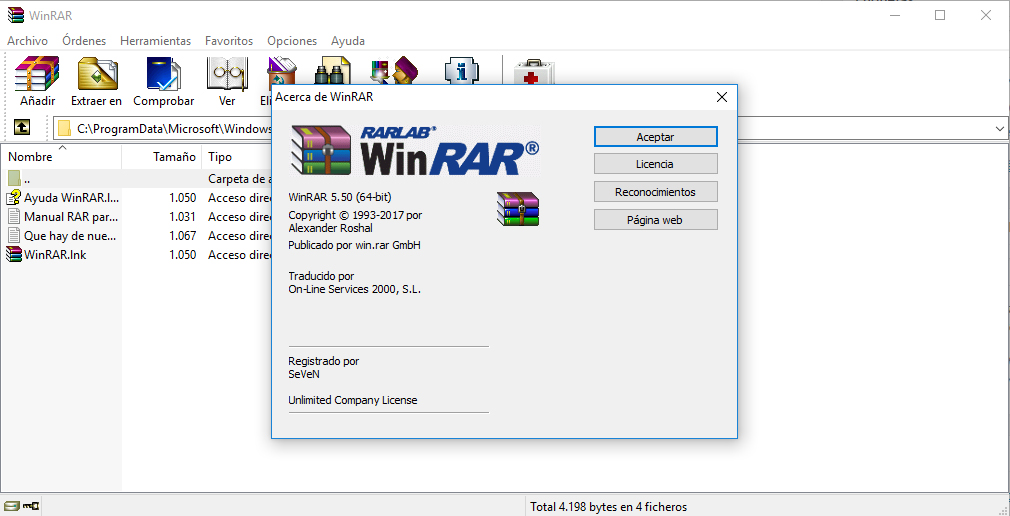Click the folder icon in address bar

point(64,128)
